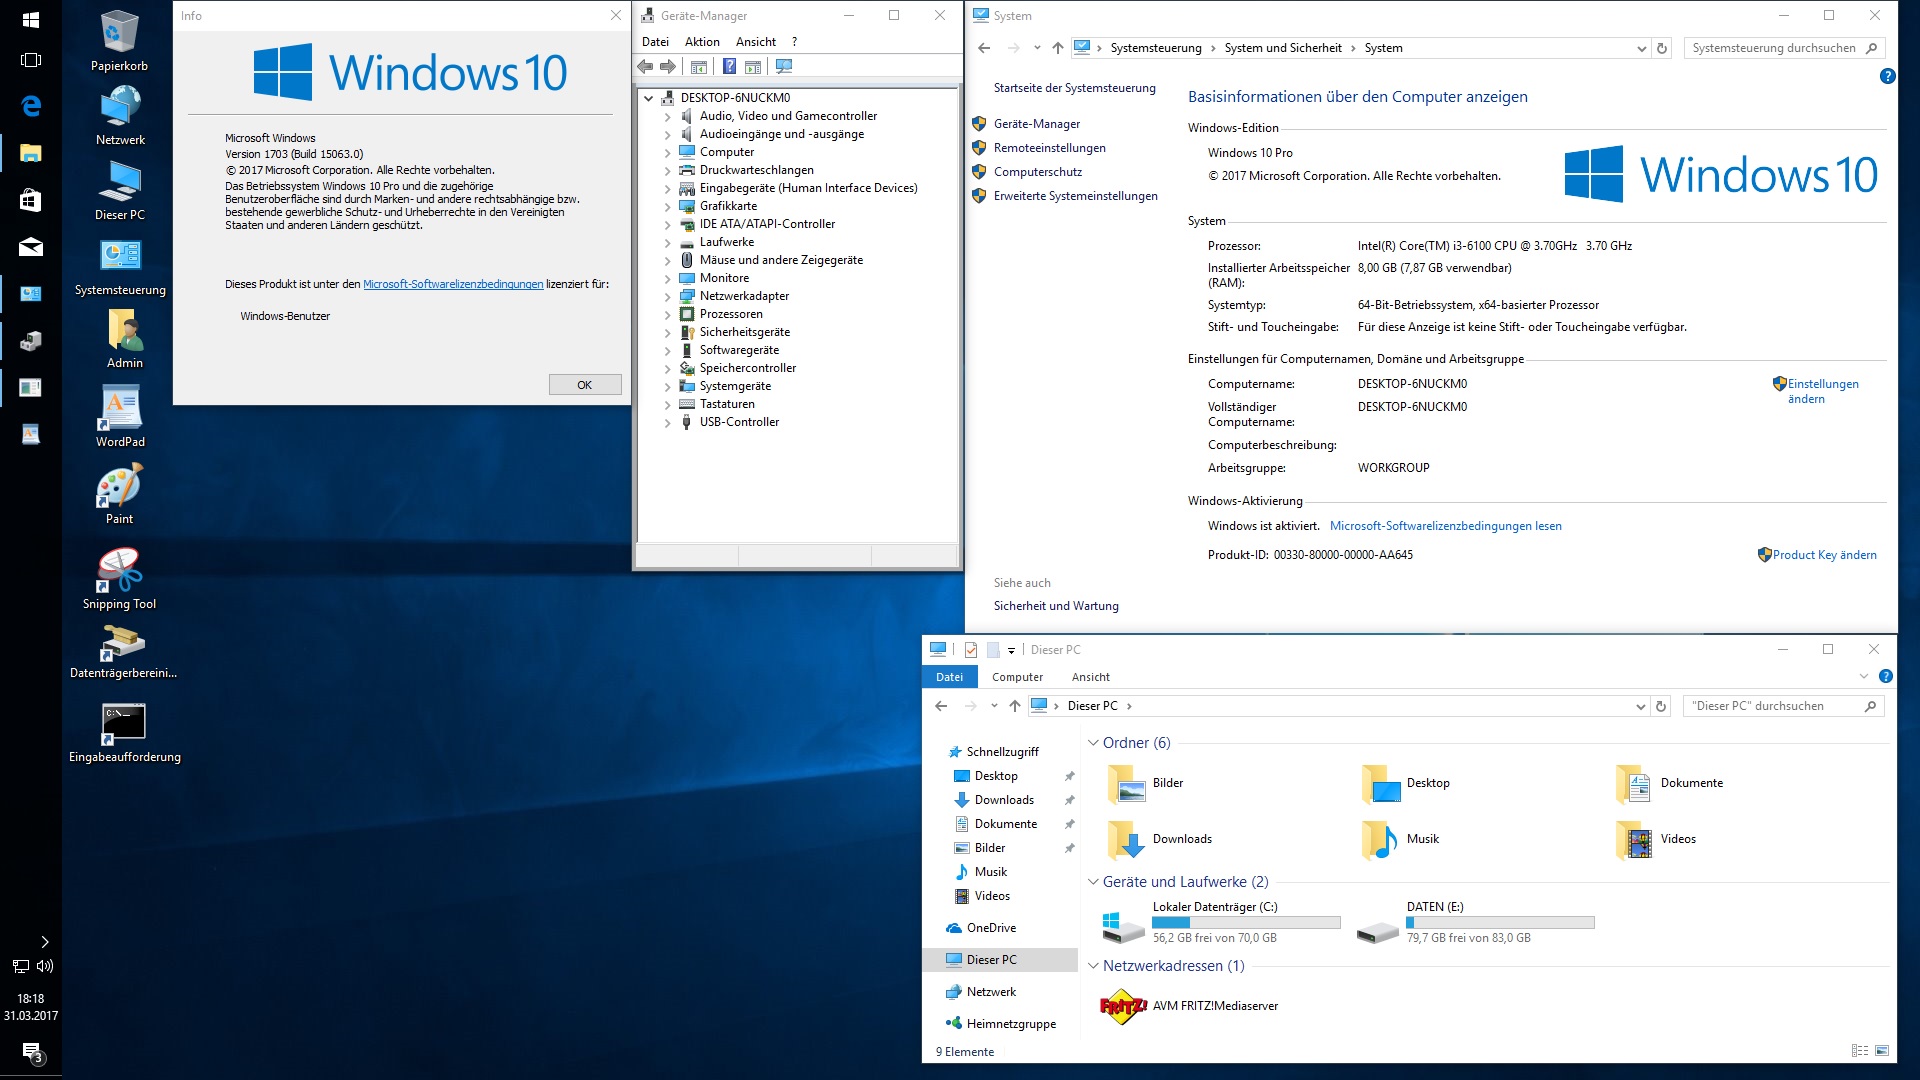Screen dimensions: 1920x1080
Task: Open the Datenträgerbereinigung desktop shortcut
Action: click(x=122, y=643)
